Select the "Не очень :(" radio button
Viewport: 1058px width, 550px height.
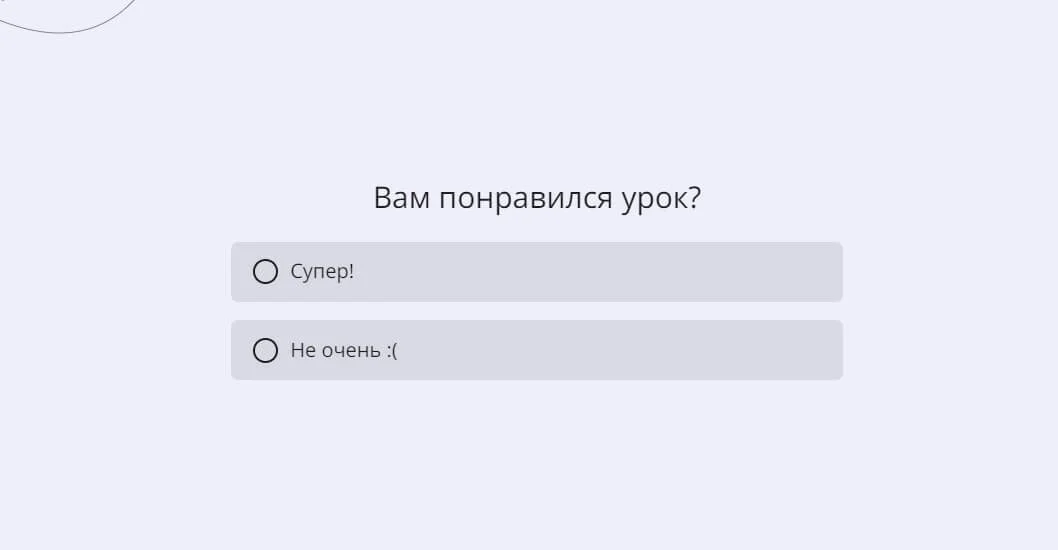click(265, 350)
